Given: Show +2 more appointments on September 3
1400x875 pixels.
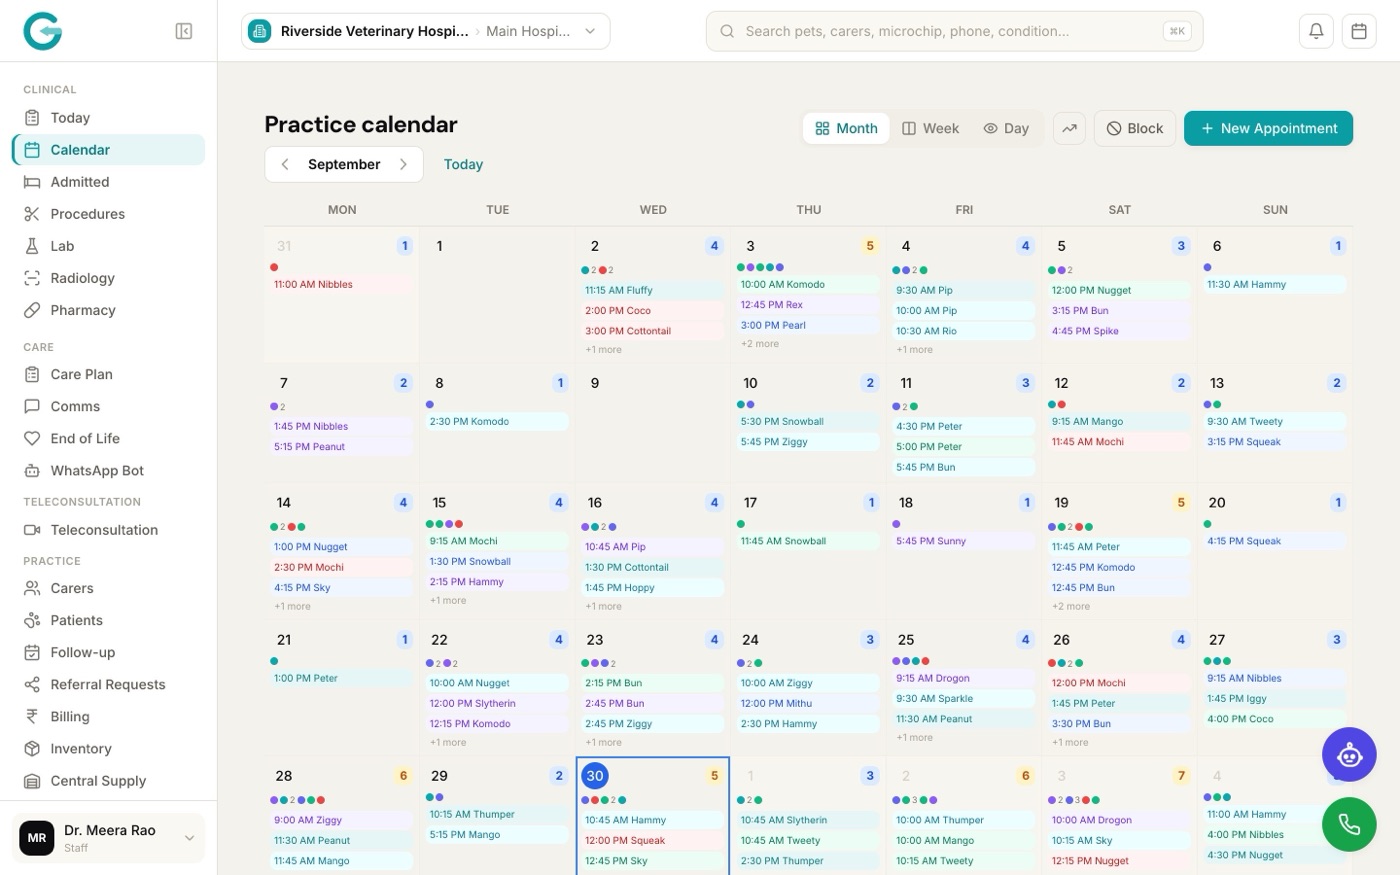Looking at the screenshot, I should pos(759,344).
